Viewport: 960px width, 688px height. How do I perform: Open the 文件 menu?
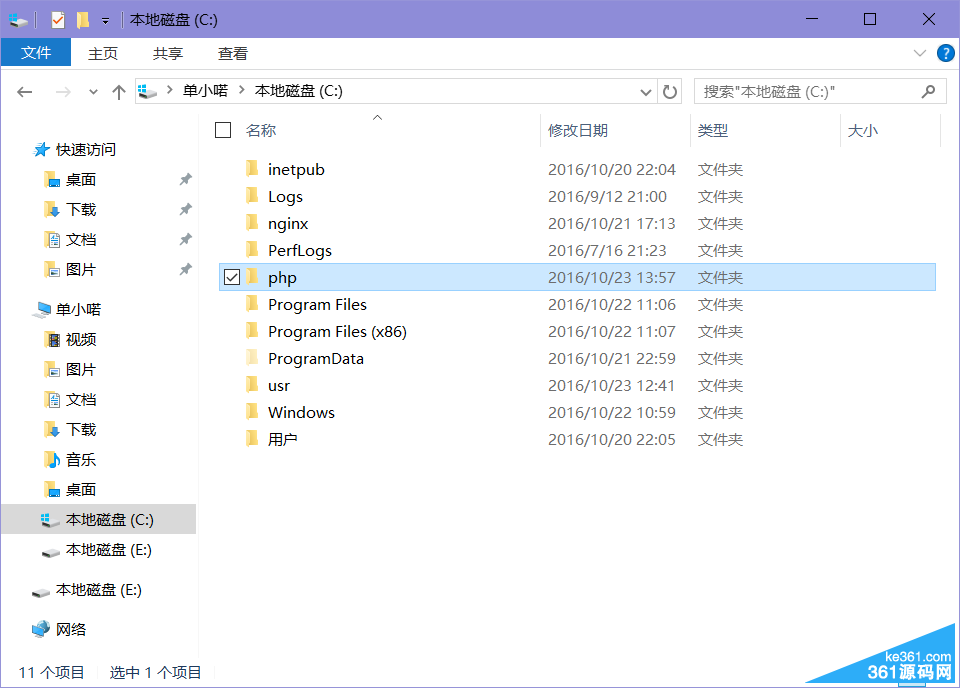(36, 53)
